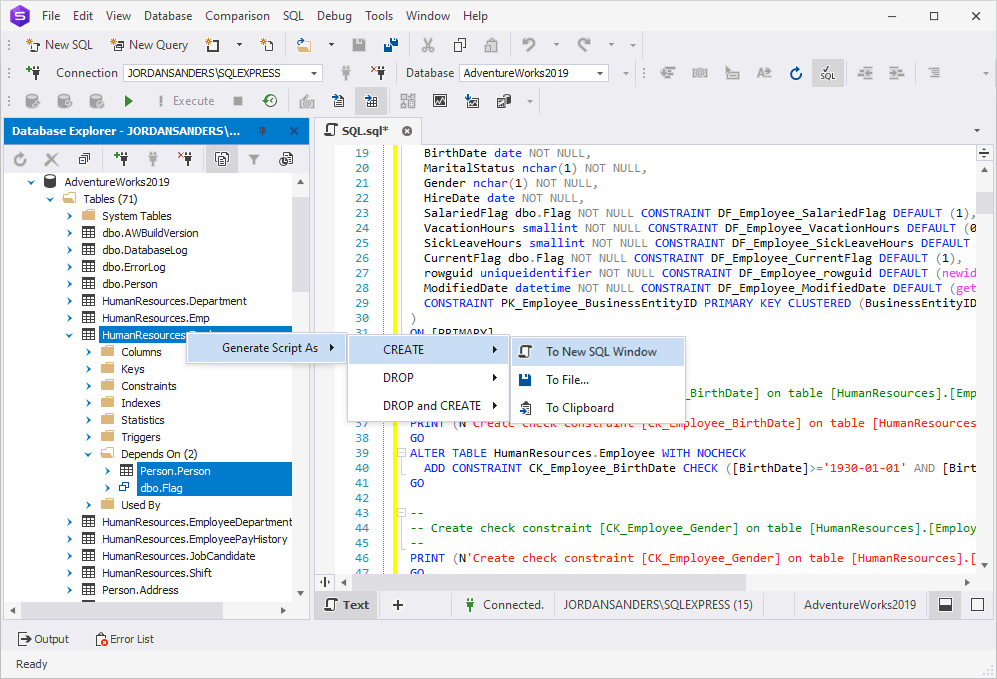Click the new connection plug icon beside Connection
Viewport: 997px width, 679px height.
pos(33,73)
